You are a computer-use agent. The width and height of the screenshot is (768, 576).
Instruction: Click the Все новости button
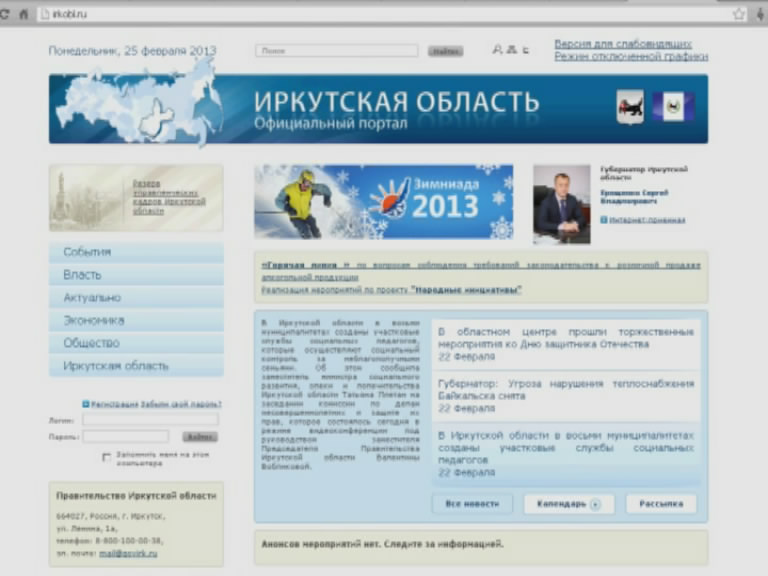point(472,504)
